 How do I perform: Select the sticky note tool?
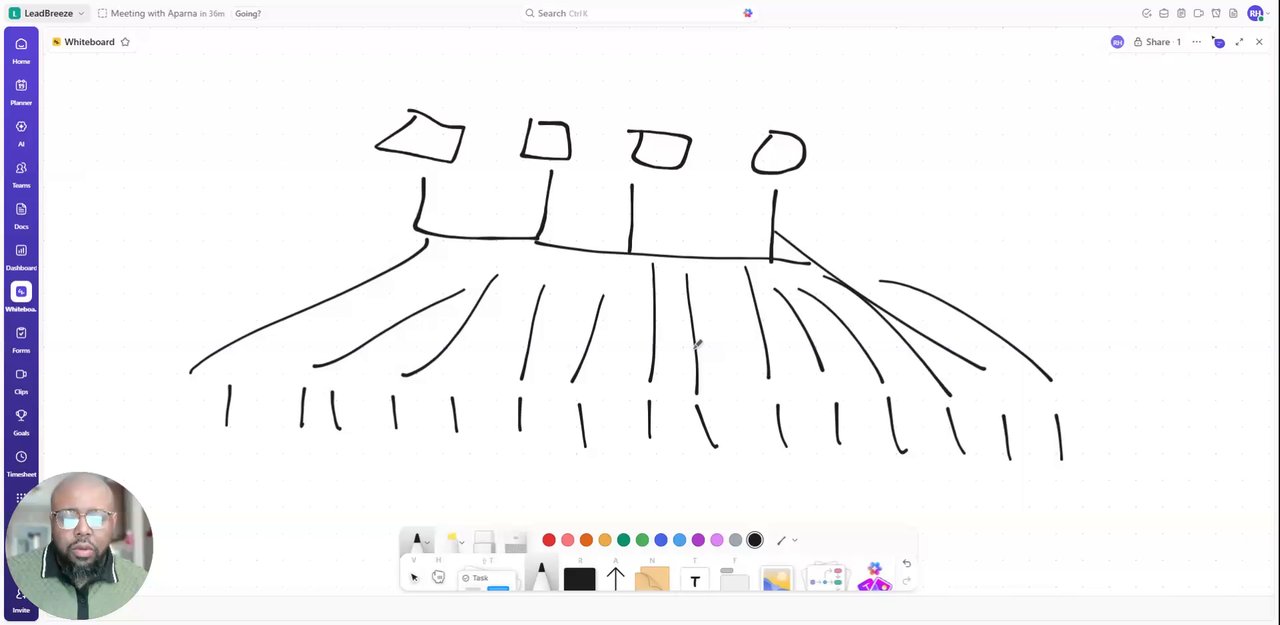[652, 578]
